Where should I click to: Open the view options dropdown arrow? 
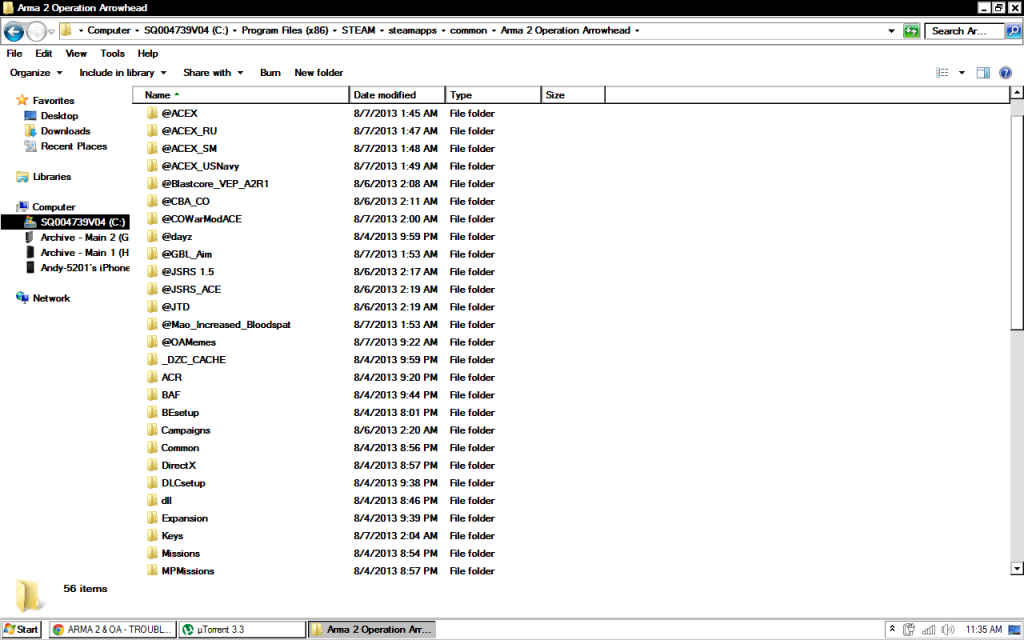pos(962,73)
